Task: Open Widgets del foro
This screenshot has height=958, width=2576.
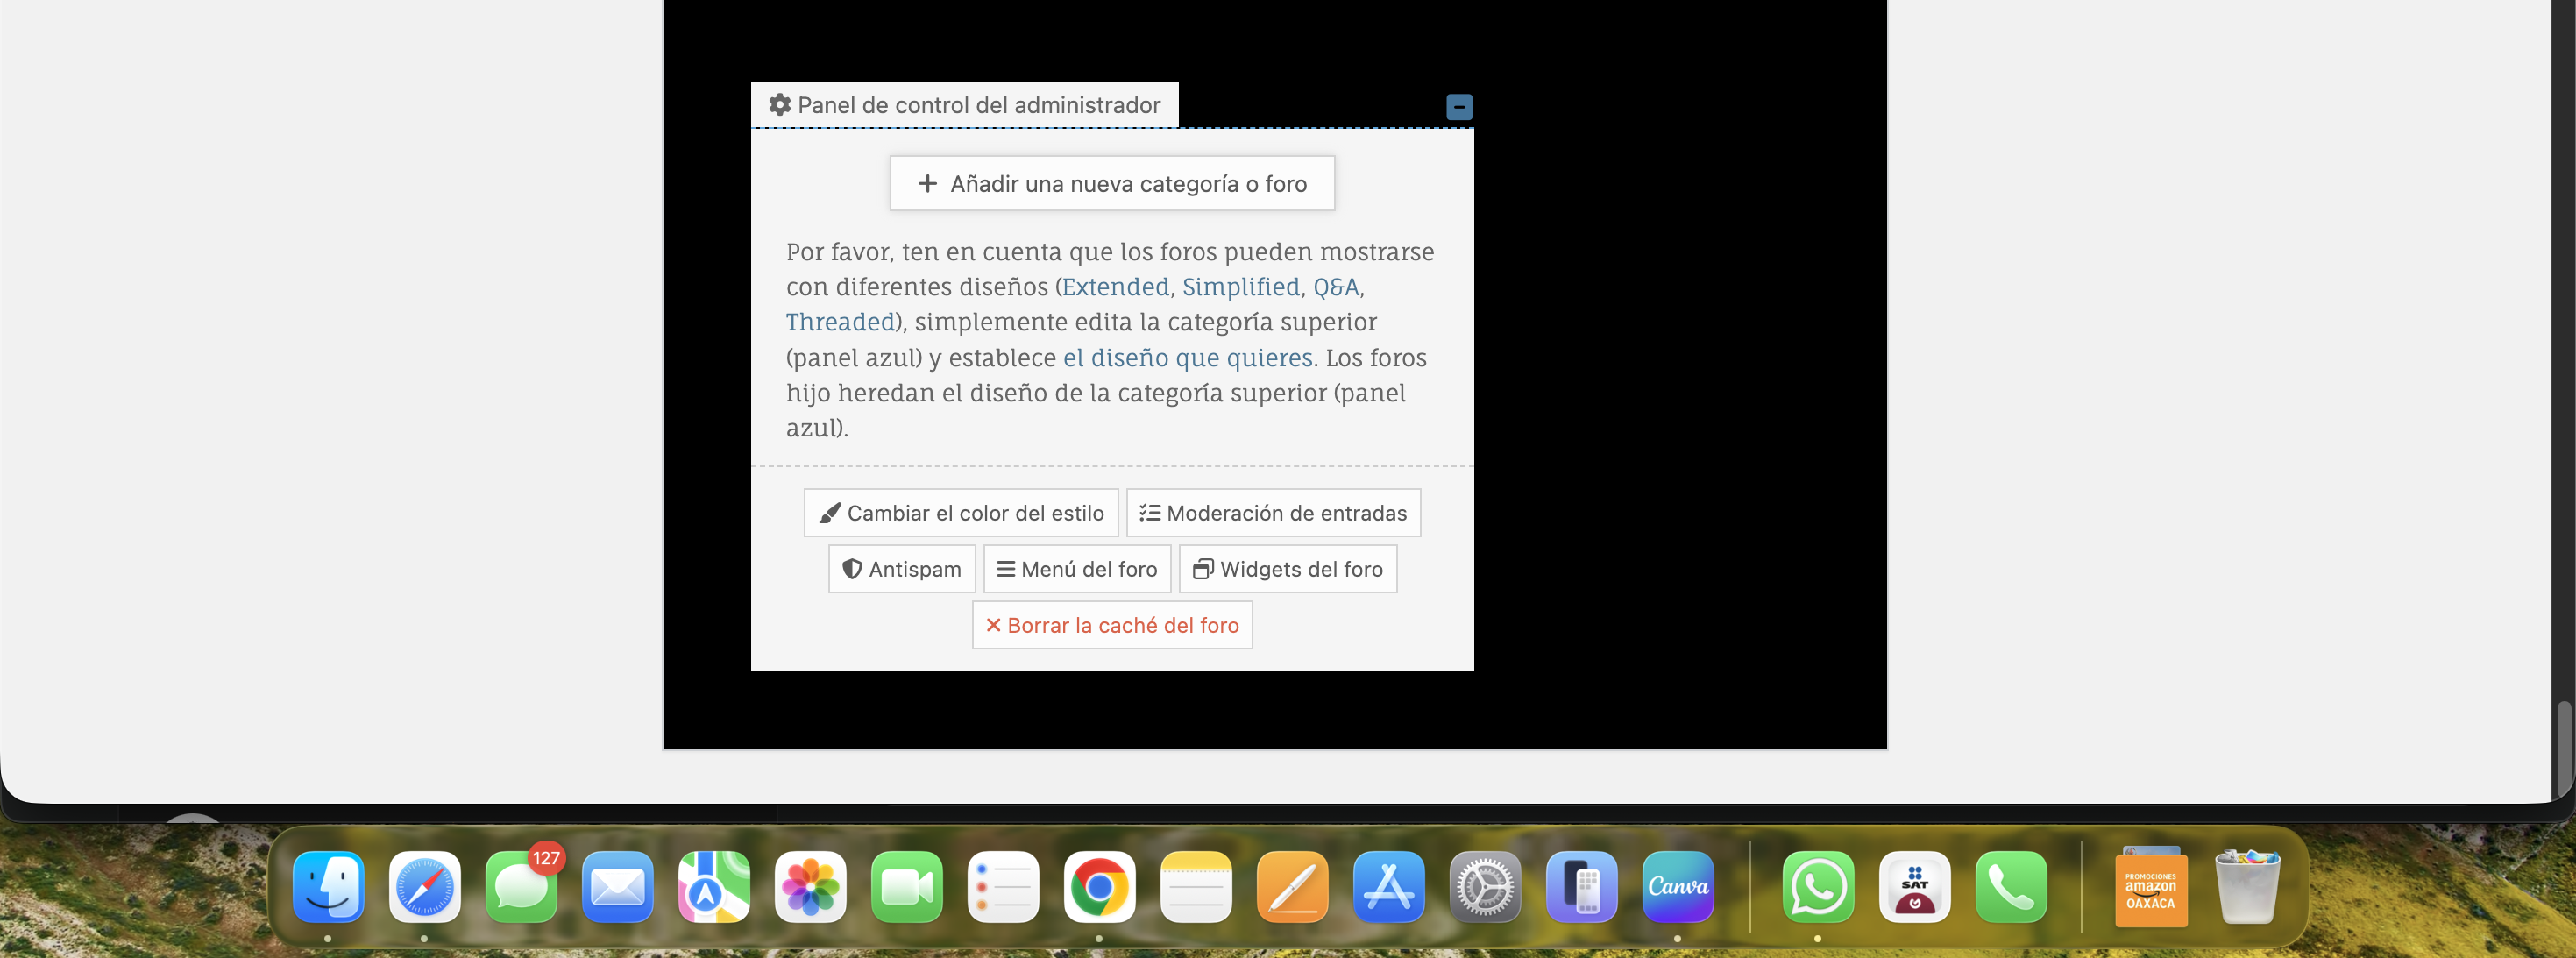Action: (1287, 569)
